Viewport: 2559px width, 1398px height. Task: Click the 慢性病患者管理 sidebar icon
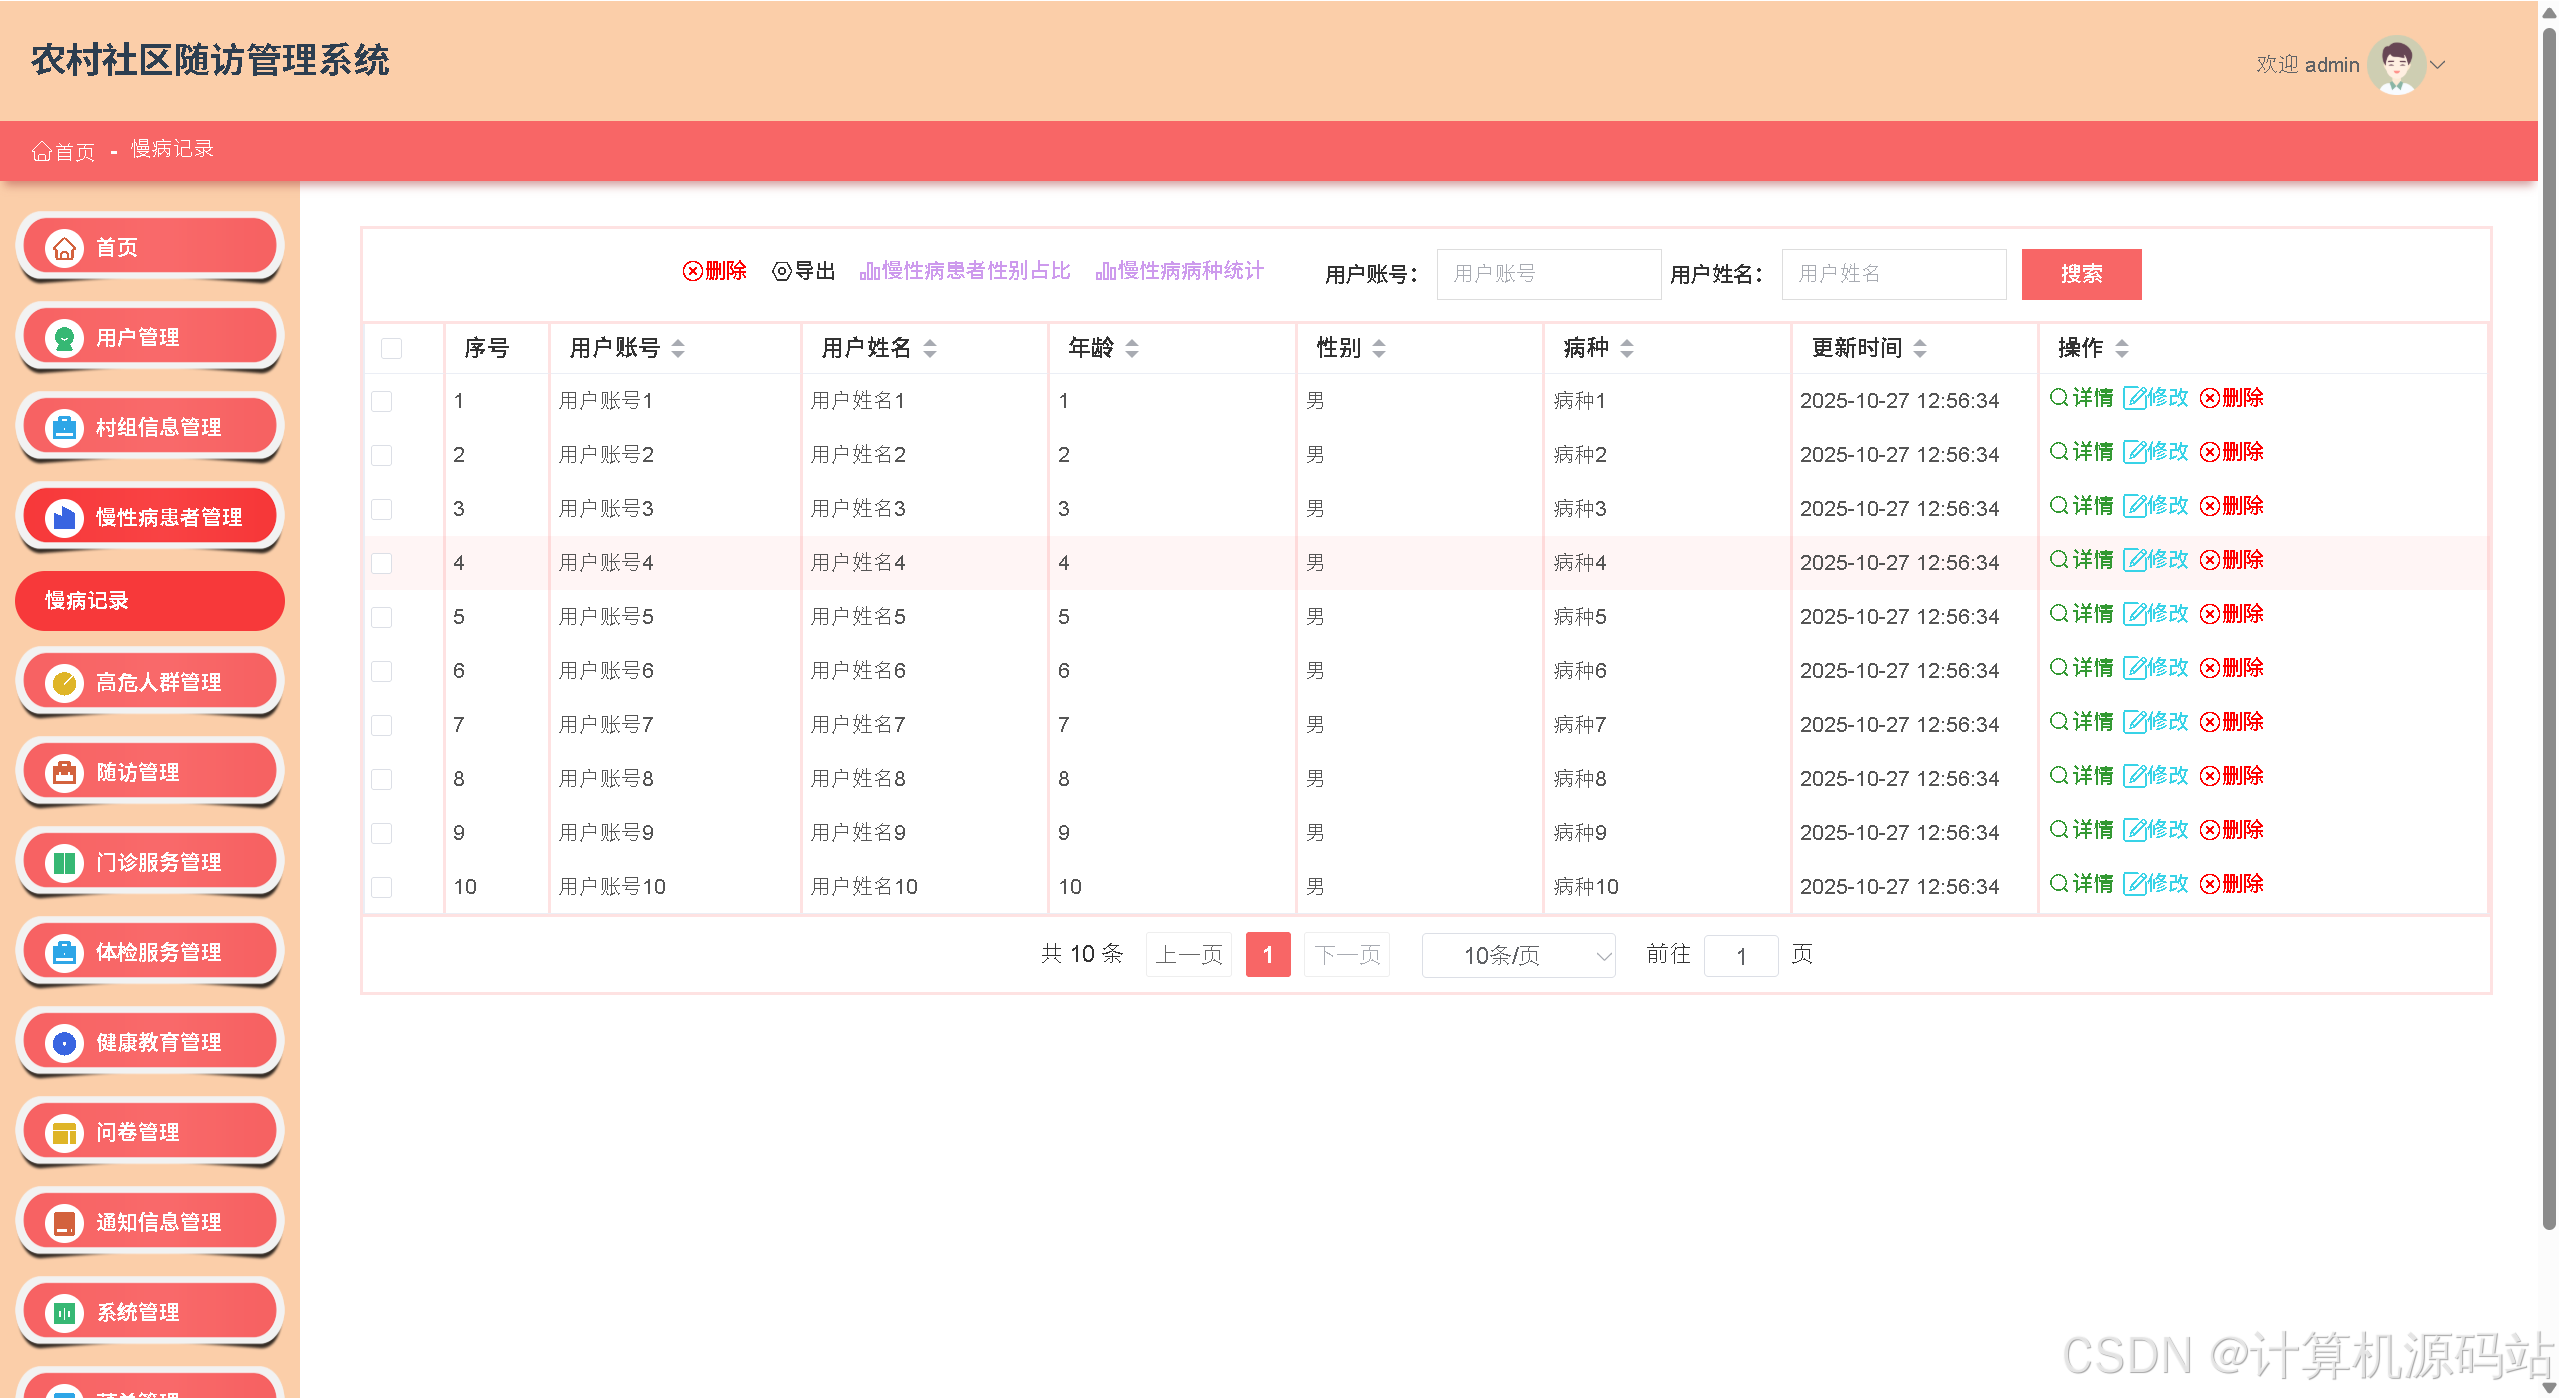(64, 518)
